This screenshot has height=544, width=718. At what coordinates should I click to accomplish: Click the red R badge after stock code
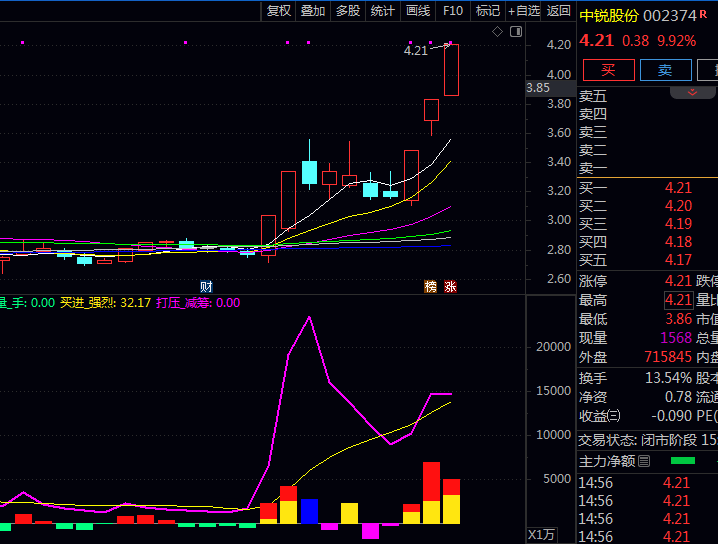(703, 15)
